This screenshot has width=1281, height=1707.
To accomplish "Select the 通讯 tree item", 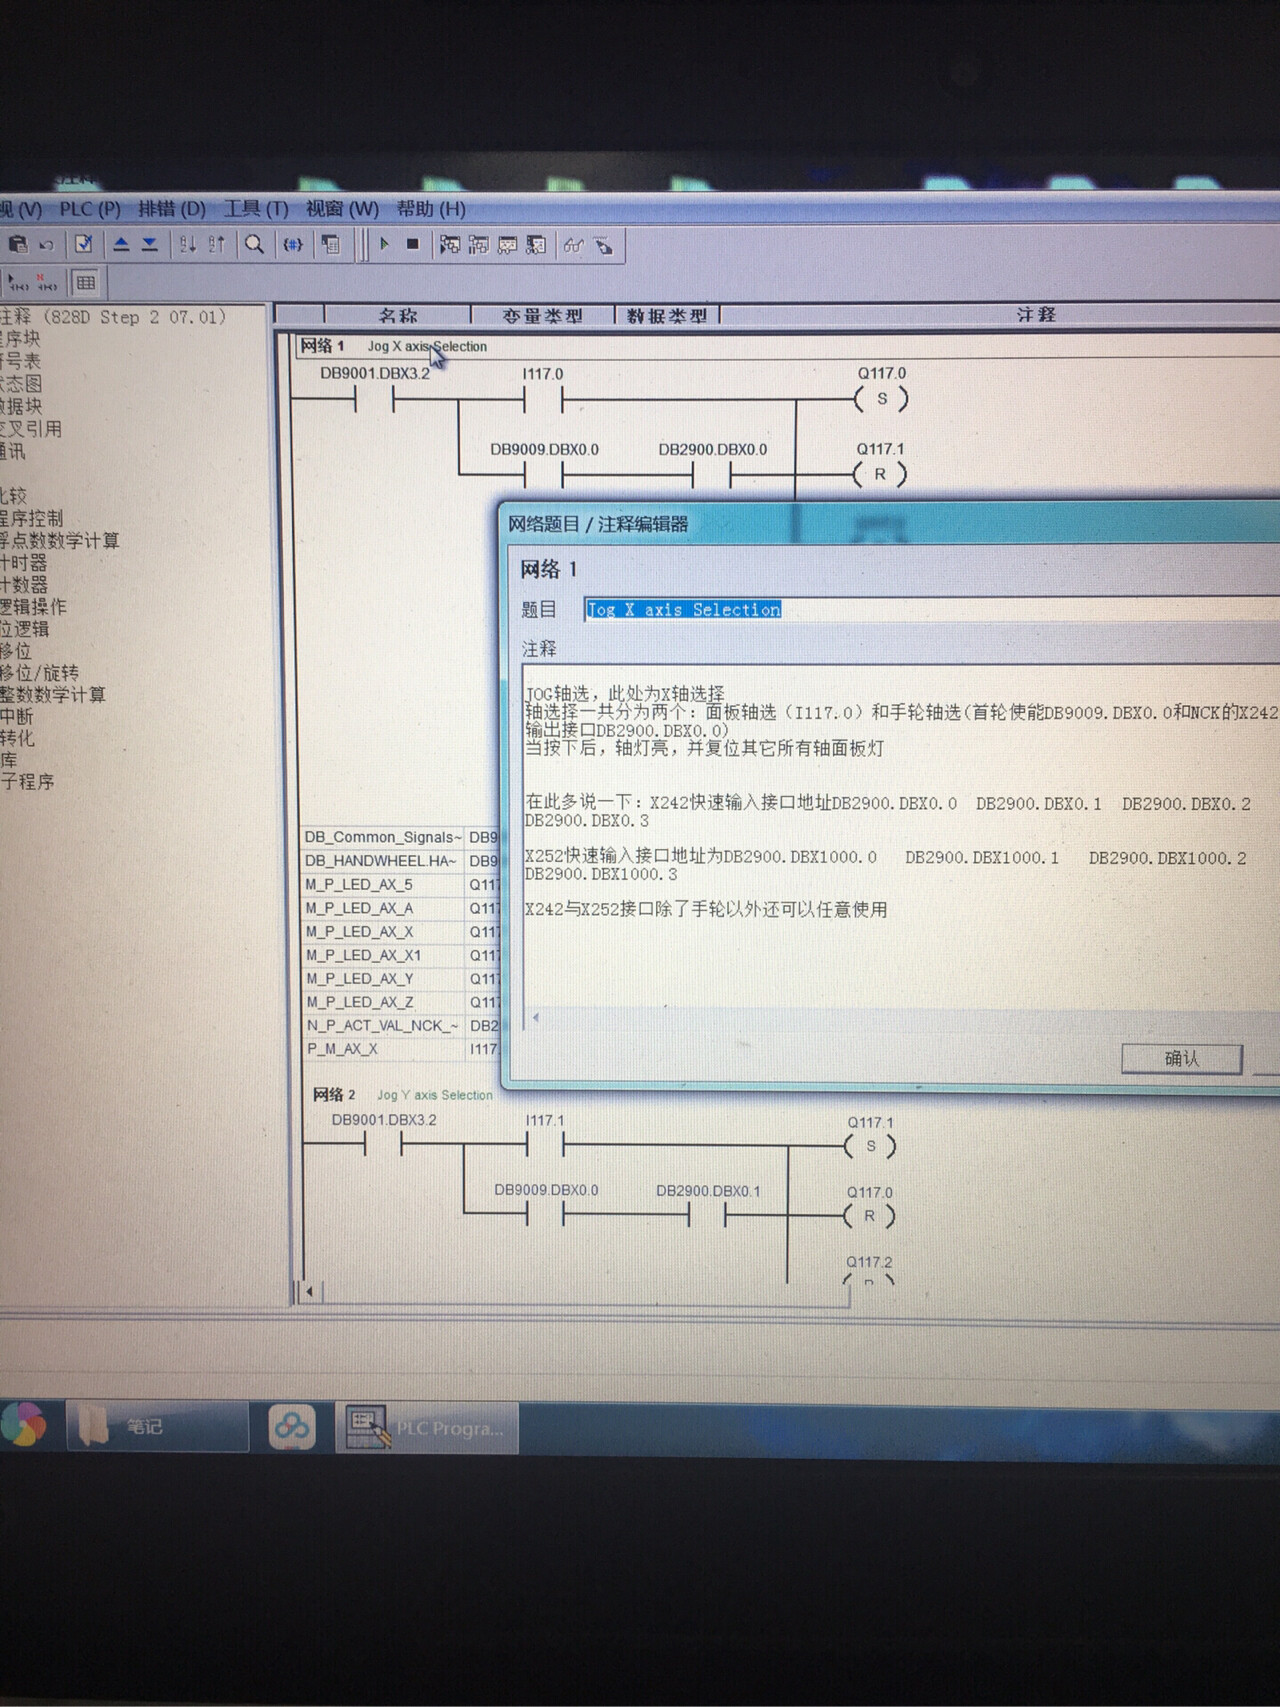I will pyautogui.click(x=13, y=451).
